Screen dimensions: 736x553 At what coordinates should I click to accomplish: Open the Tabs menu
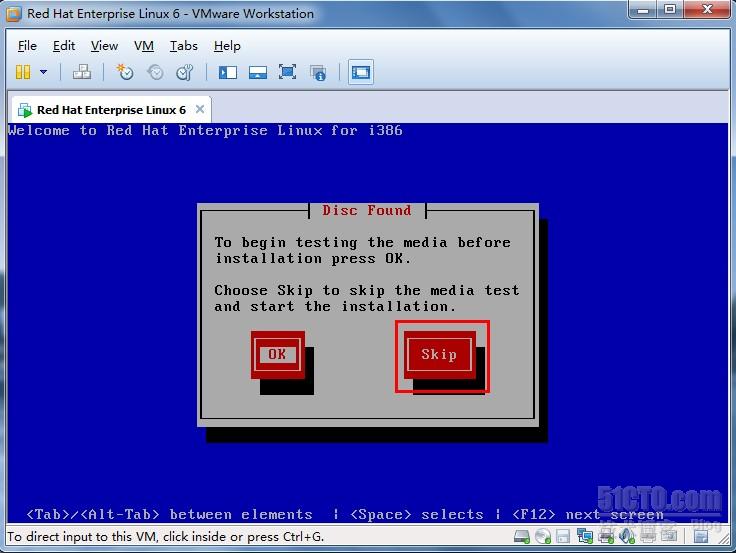click(184, 46)
